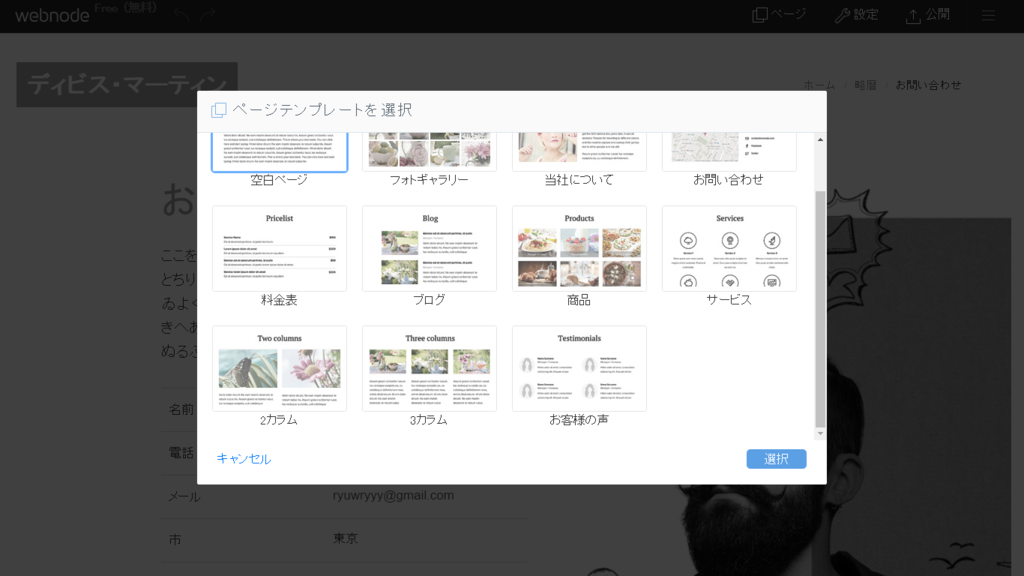Choose the Testimonials お客様の声 template
The image size is (1024, 576).
click(x=579, y=368)
